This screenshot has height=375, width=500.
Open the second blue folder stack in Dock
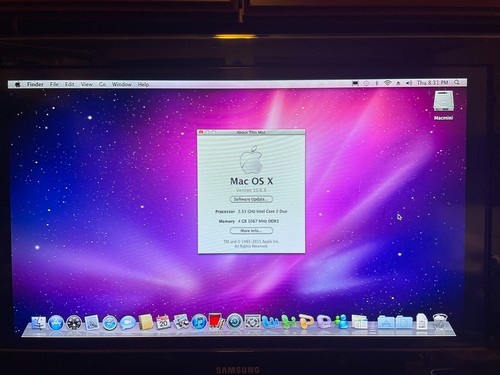[x=404, y=322]
